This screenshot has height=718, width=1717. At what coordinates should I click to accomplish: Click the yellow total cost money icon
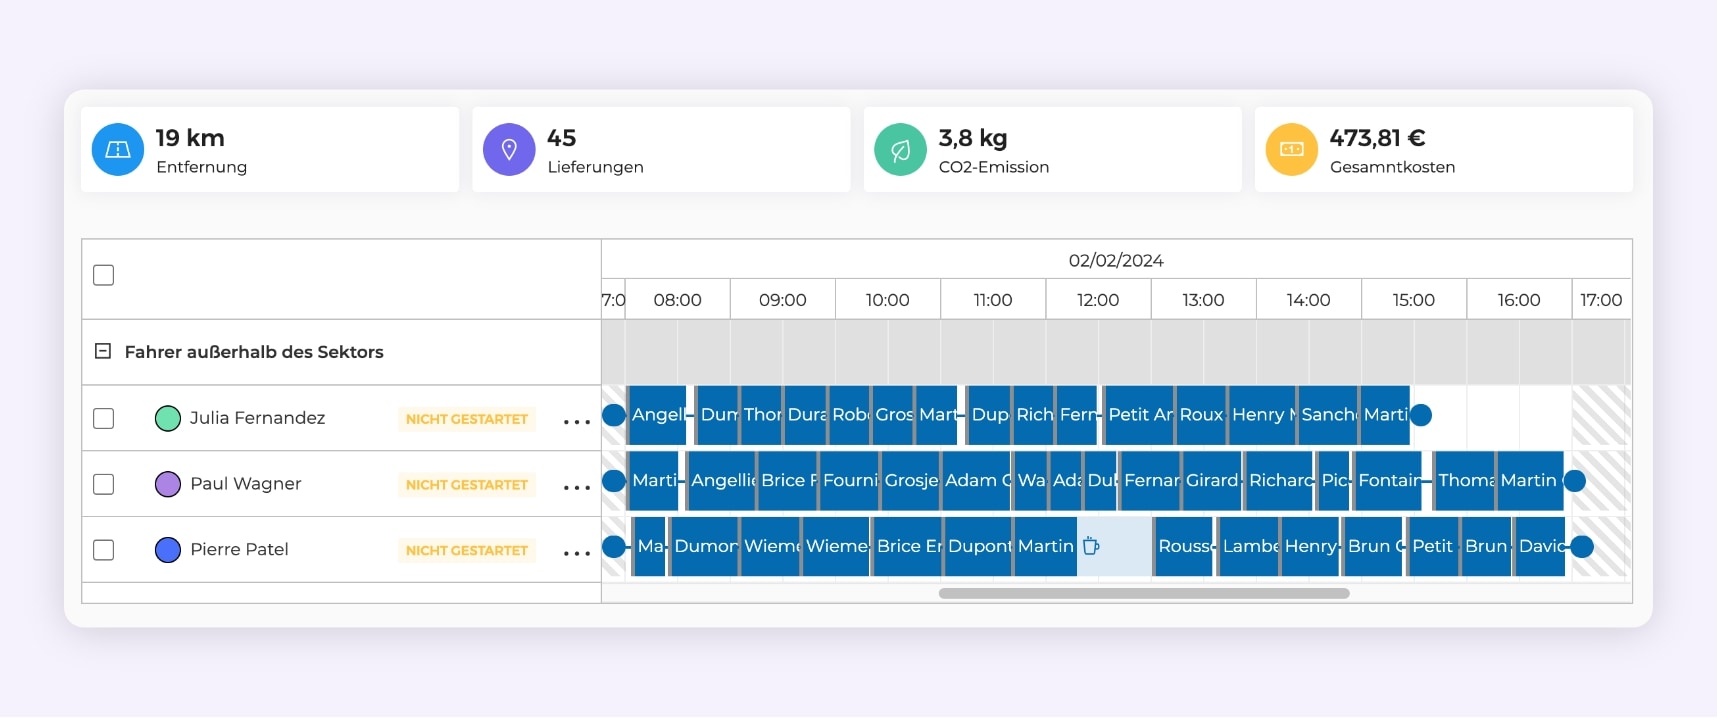click(x=1291, y=149)
